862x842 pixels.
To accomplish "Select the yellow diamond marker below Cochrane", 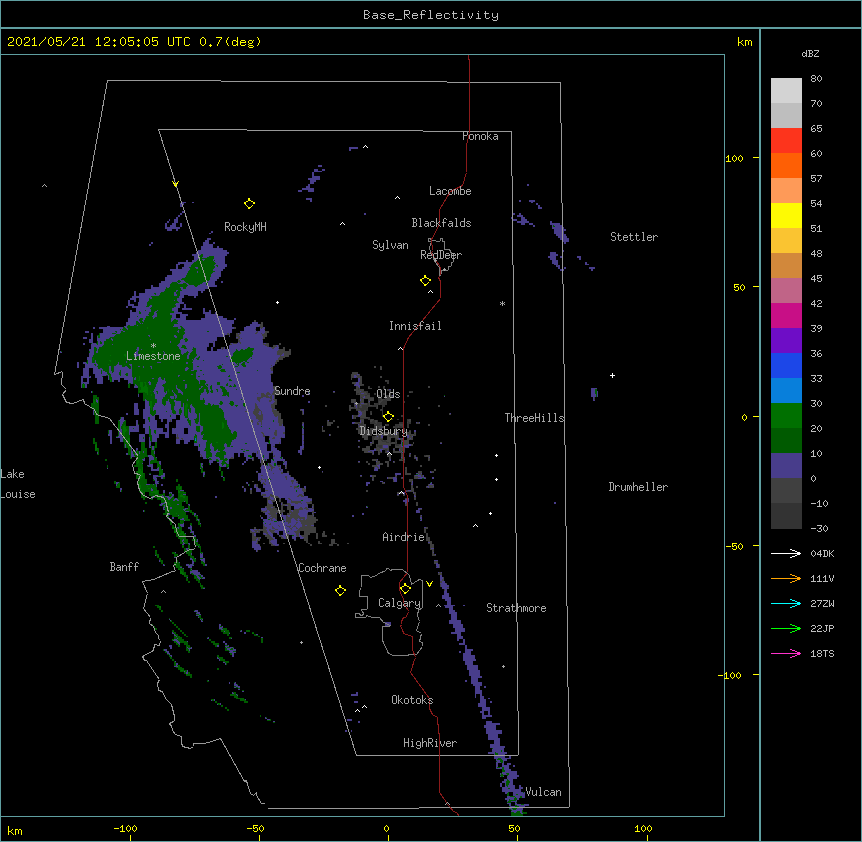I will [x=340, y=591].
